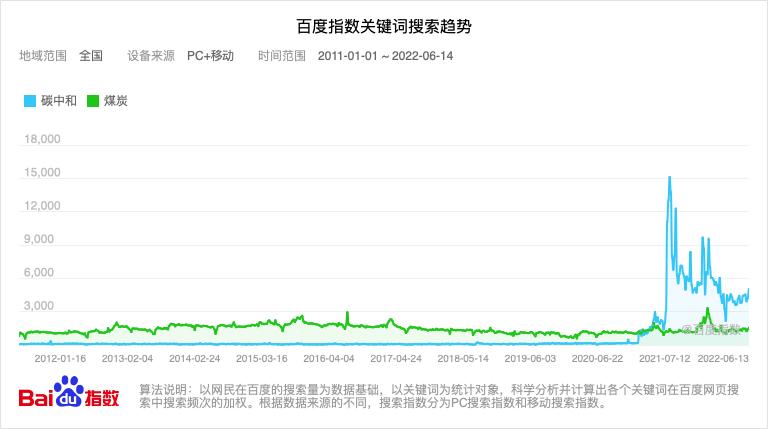Click the 12,000 y-axis label
This screenshot has width=768, height=429.
tap(42, 206)
